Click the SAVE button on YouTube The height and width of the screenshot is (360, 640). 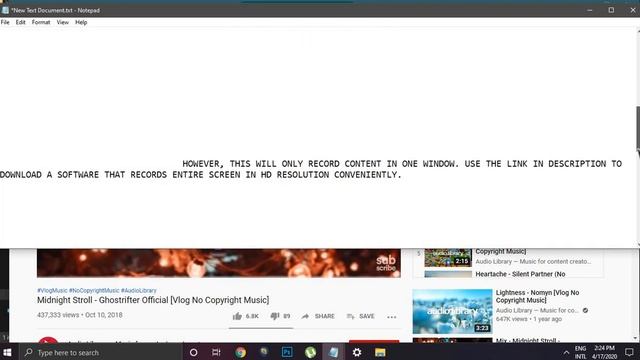tap(360, 316)
